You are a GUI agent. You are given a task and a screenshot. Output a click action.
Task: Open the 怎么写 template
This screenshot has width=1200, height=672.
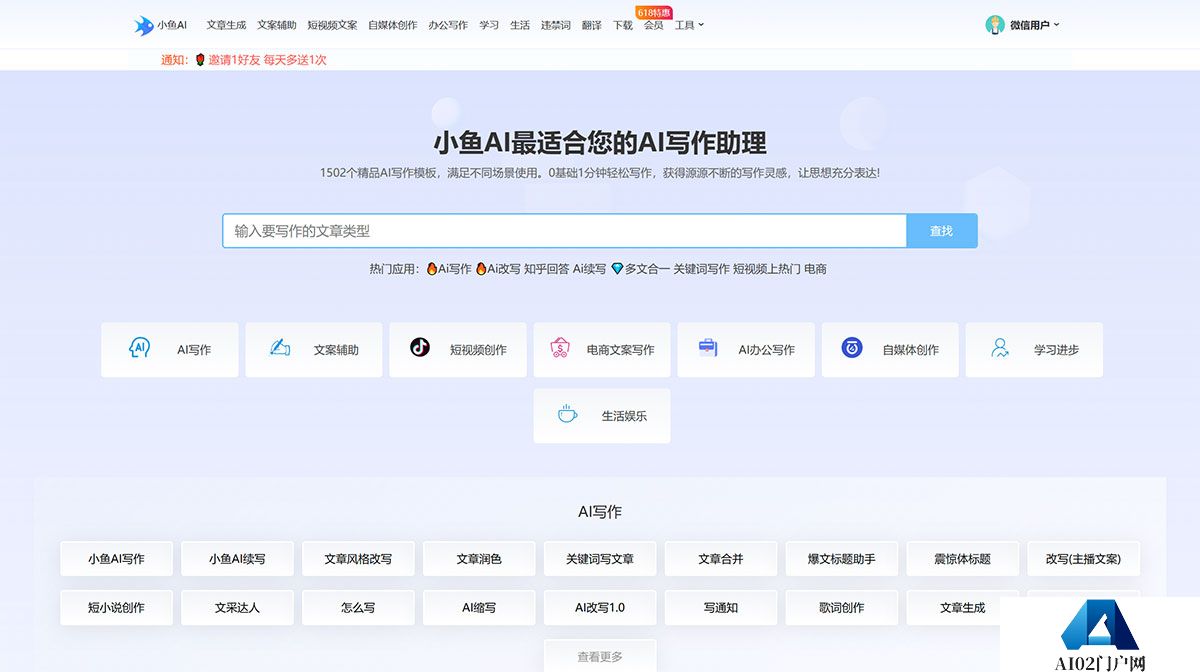coord(358,607)
